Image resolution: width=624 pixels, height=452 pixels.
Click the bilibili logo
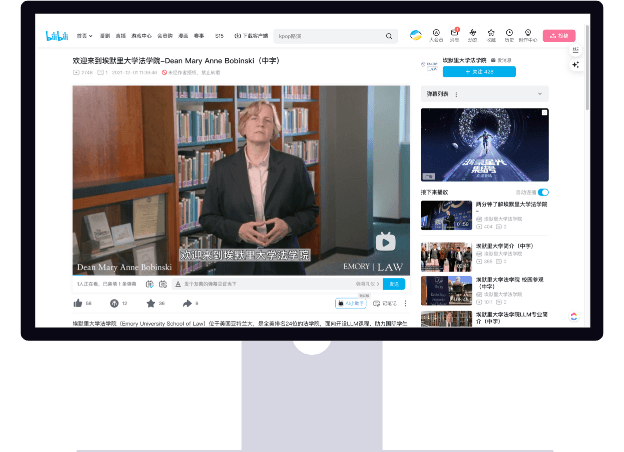[x=57, y=36]
